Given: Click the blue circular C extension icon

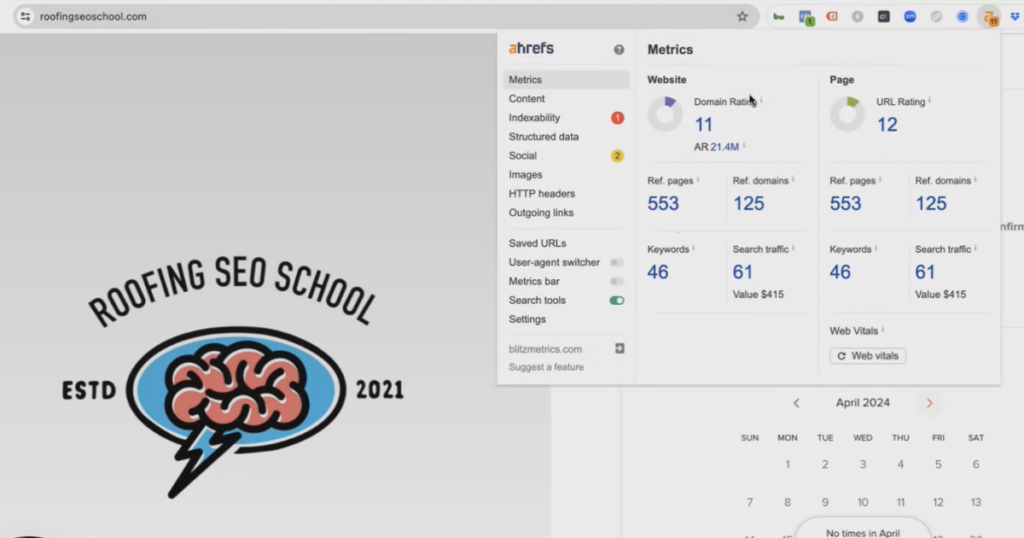Looking at the screenshot, I should 962,16.
